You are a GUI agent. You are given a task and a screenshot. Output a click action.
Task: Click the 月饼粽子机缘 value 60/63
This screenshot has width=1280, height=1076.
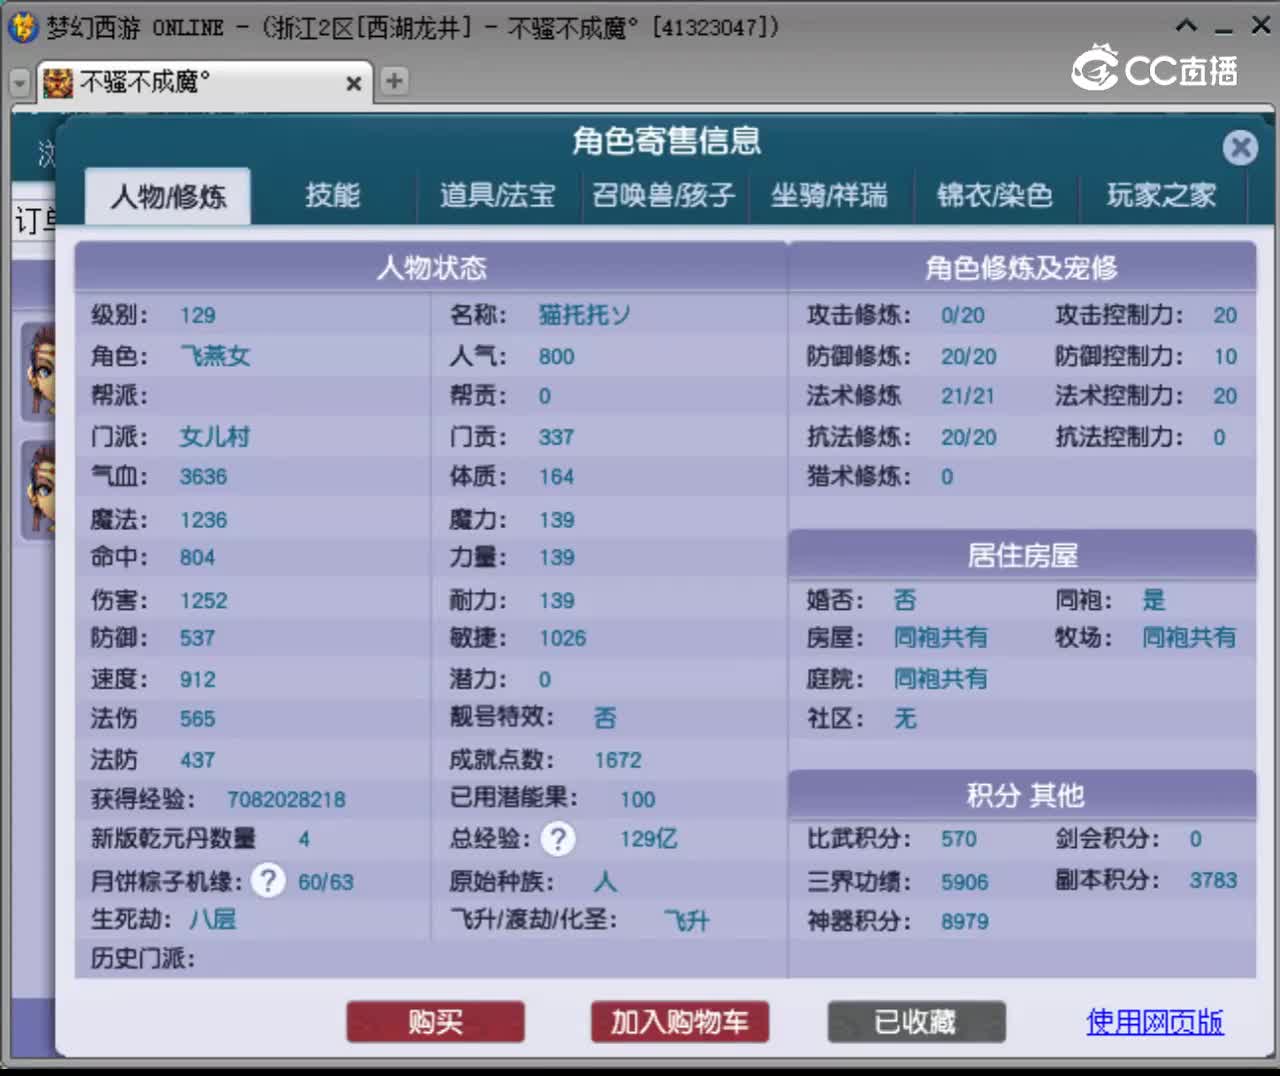[x=326, y=882]
